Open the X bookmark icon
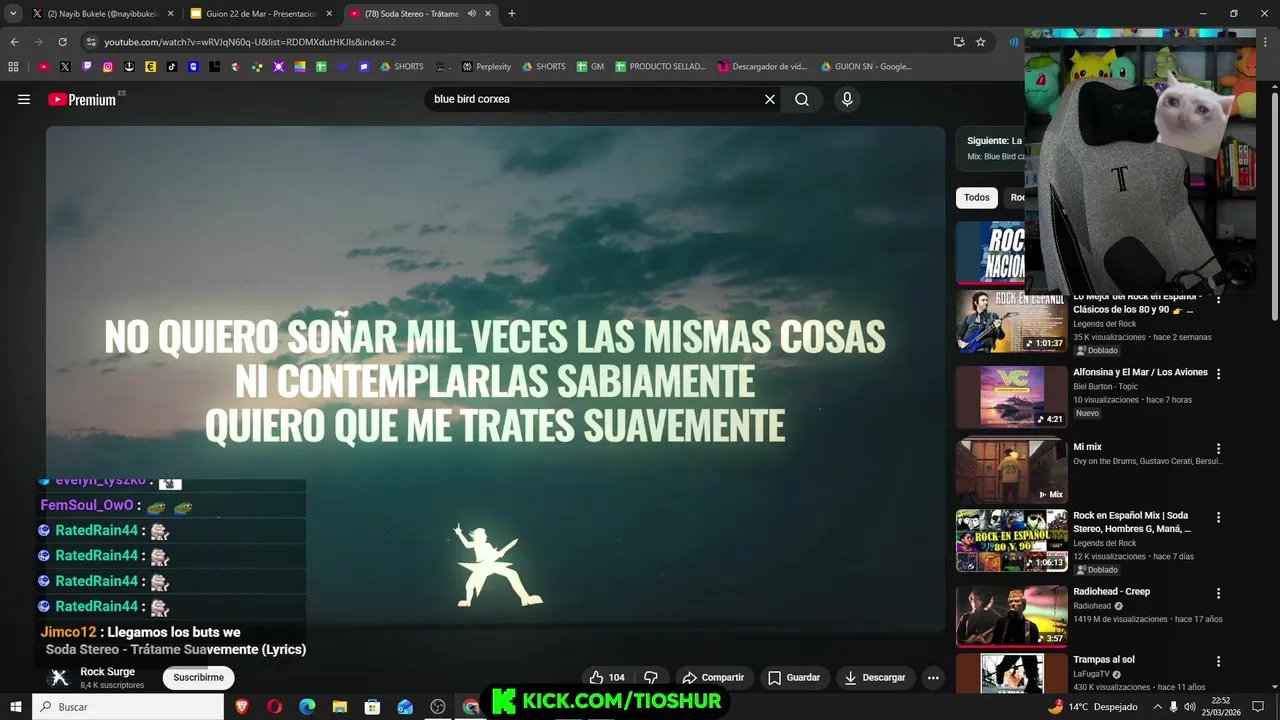This screenshot has width=1280, height=720. click(65, 67)
